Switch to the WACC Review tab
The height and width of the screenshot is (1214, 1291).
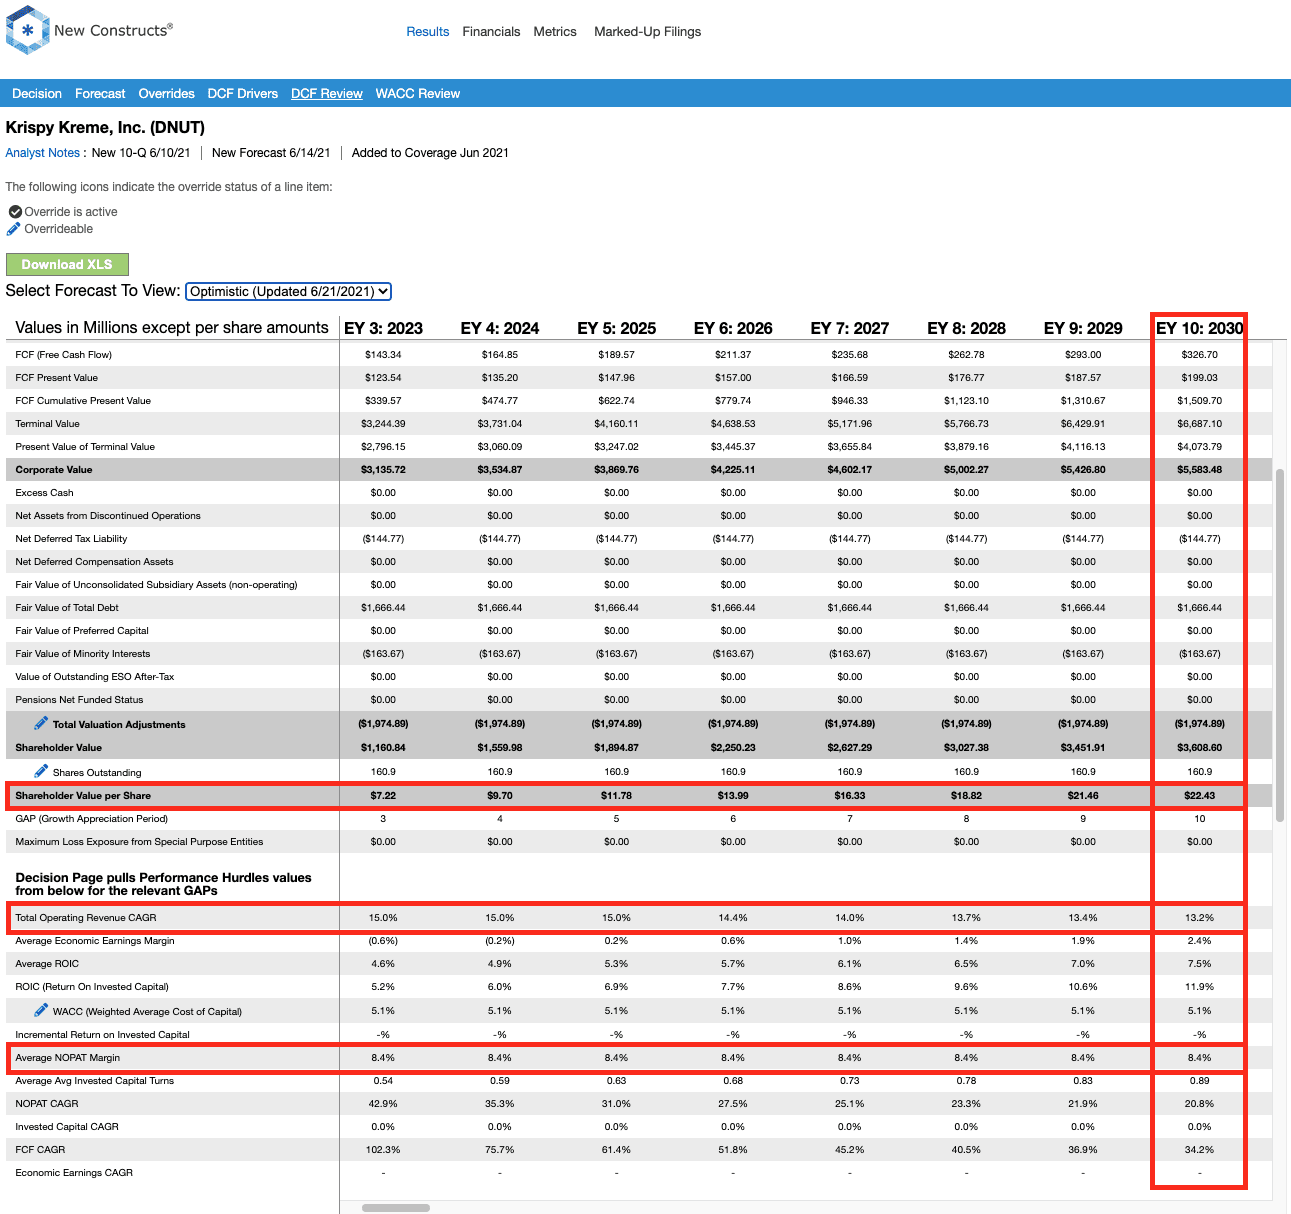pos(418,94)
